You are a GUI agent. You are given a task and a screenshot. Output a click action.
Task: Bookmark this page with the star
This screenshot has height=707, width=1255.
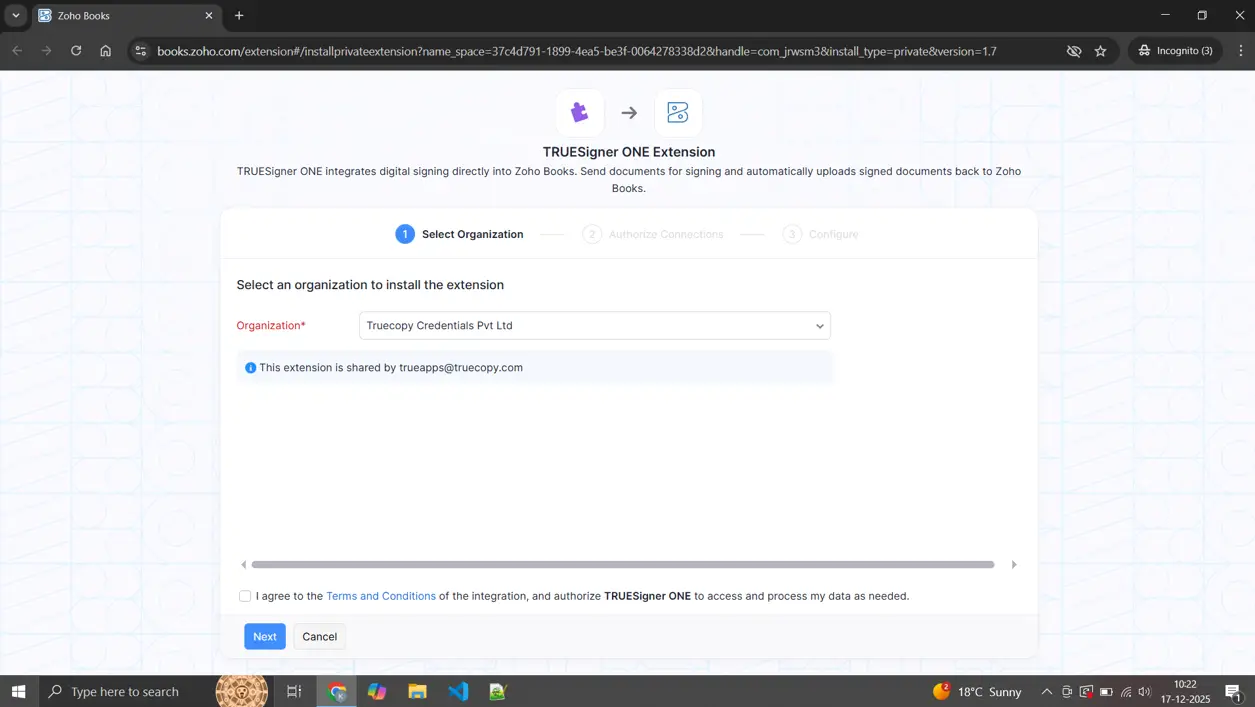[1101, 51]
